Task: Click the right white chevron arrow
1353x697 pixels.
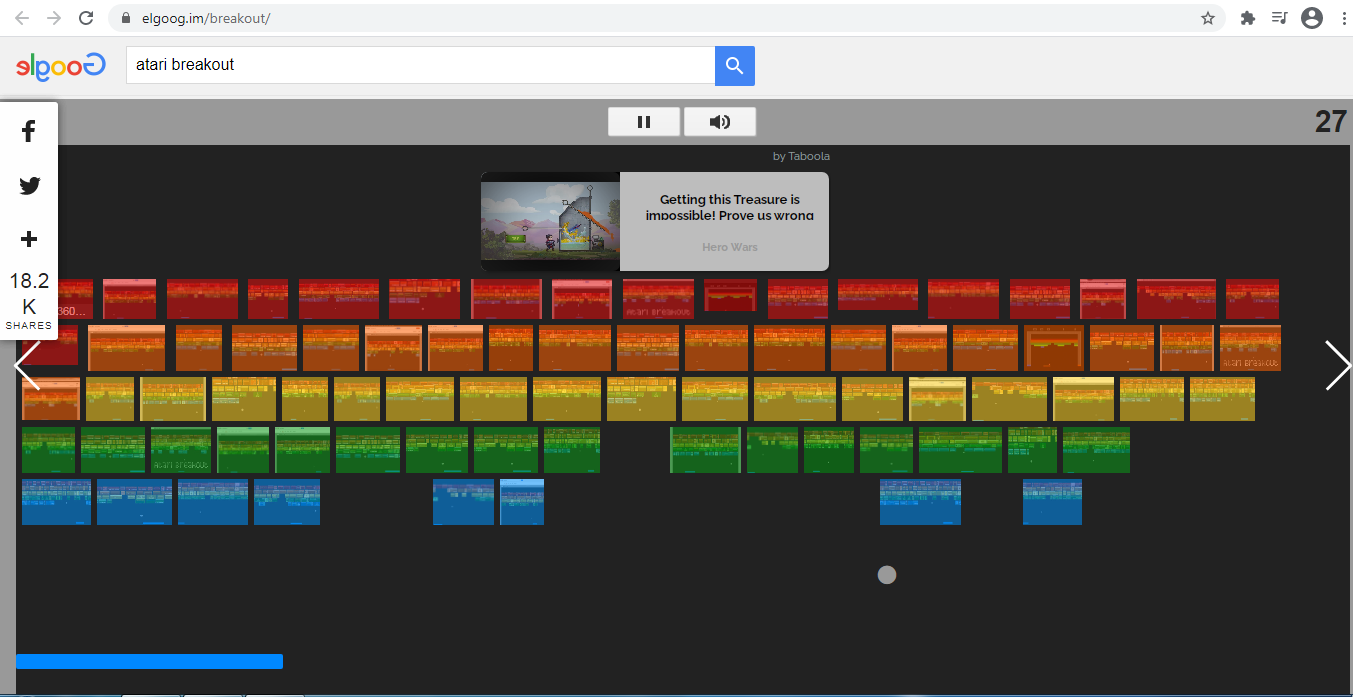Action: click(x=1338, y=365)
